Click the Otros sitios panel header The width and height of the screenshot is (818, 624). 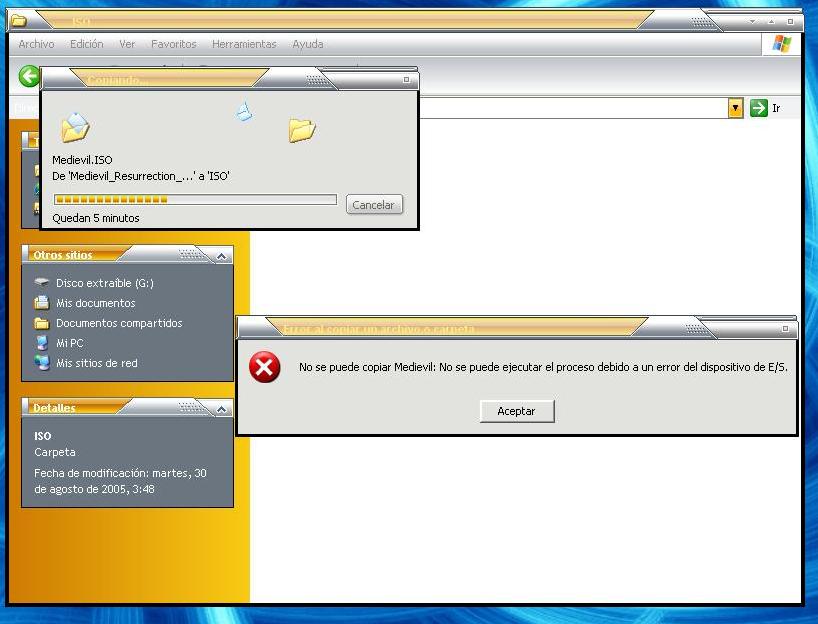tap(127, 255)
